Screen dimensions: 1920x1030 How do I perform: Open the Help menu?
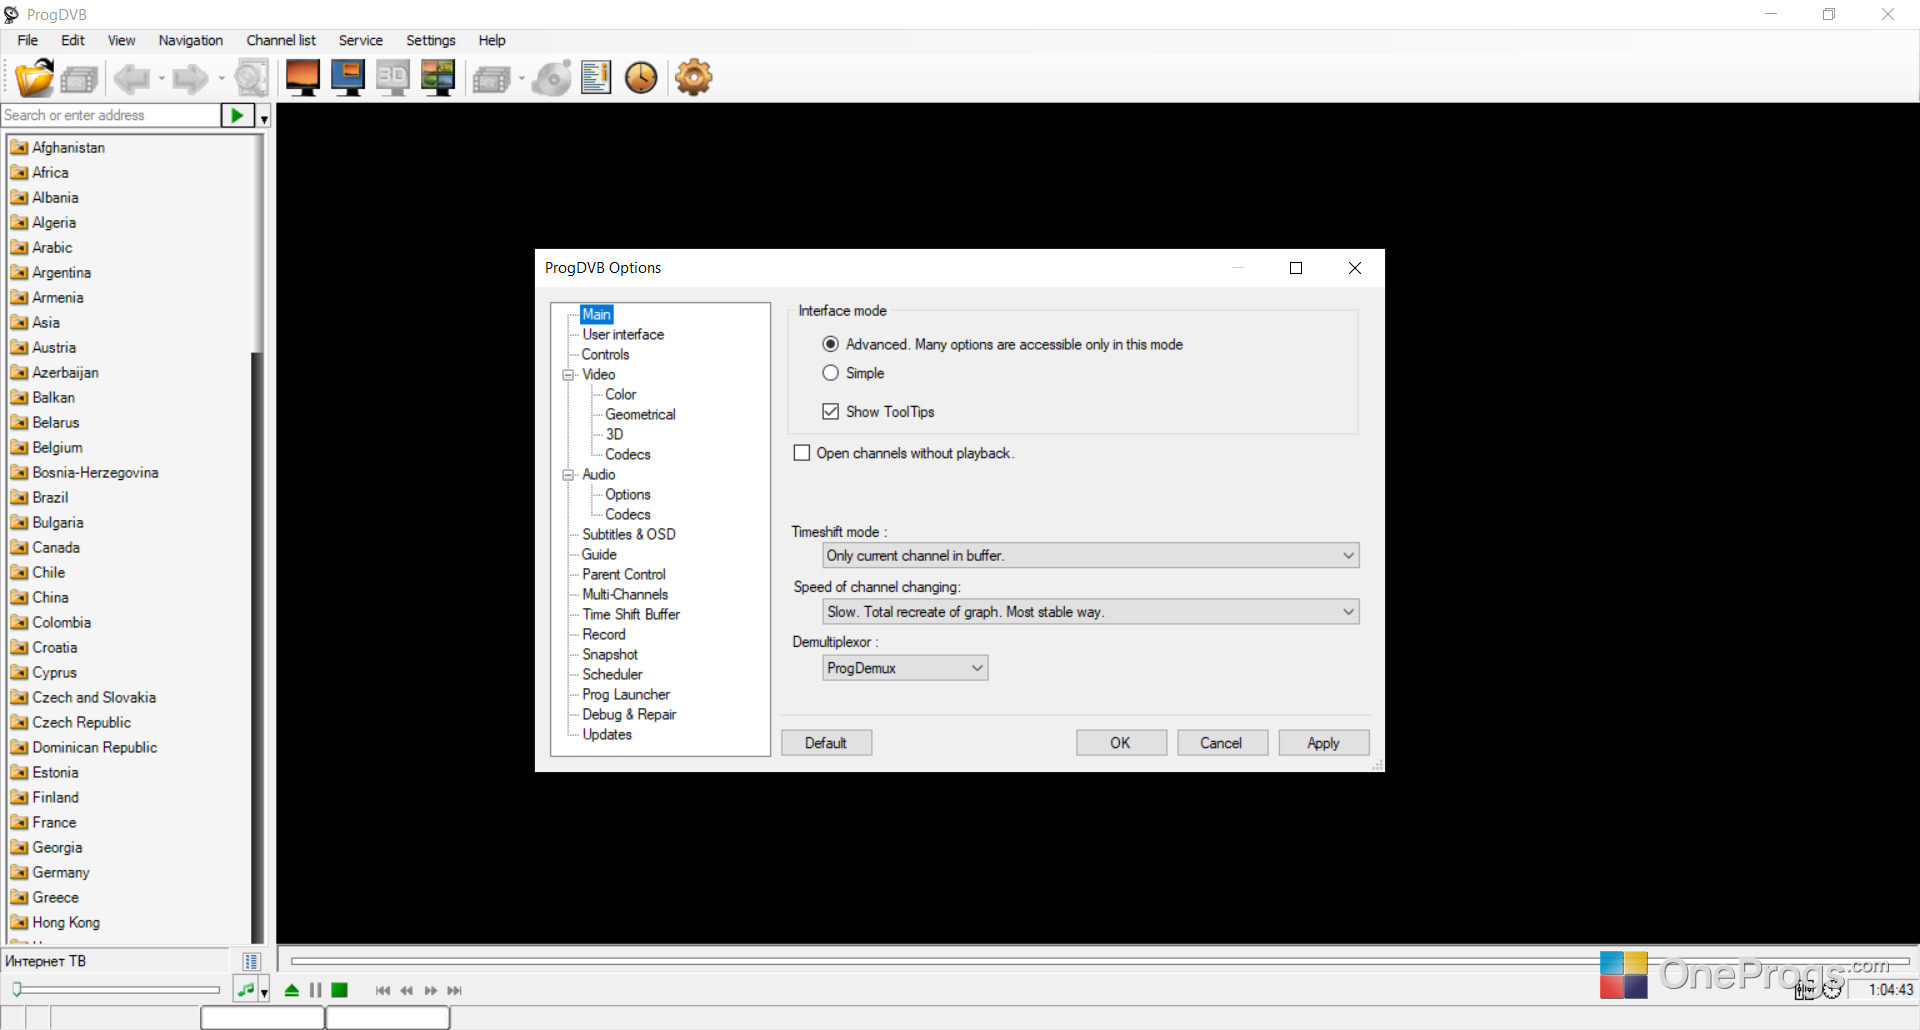(x=492, y=40)
